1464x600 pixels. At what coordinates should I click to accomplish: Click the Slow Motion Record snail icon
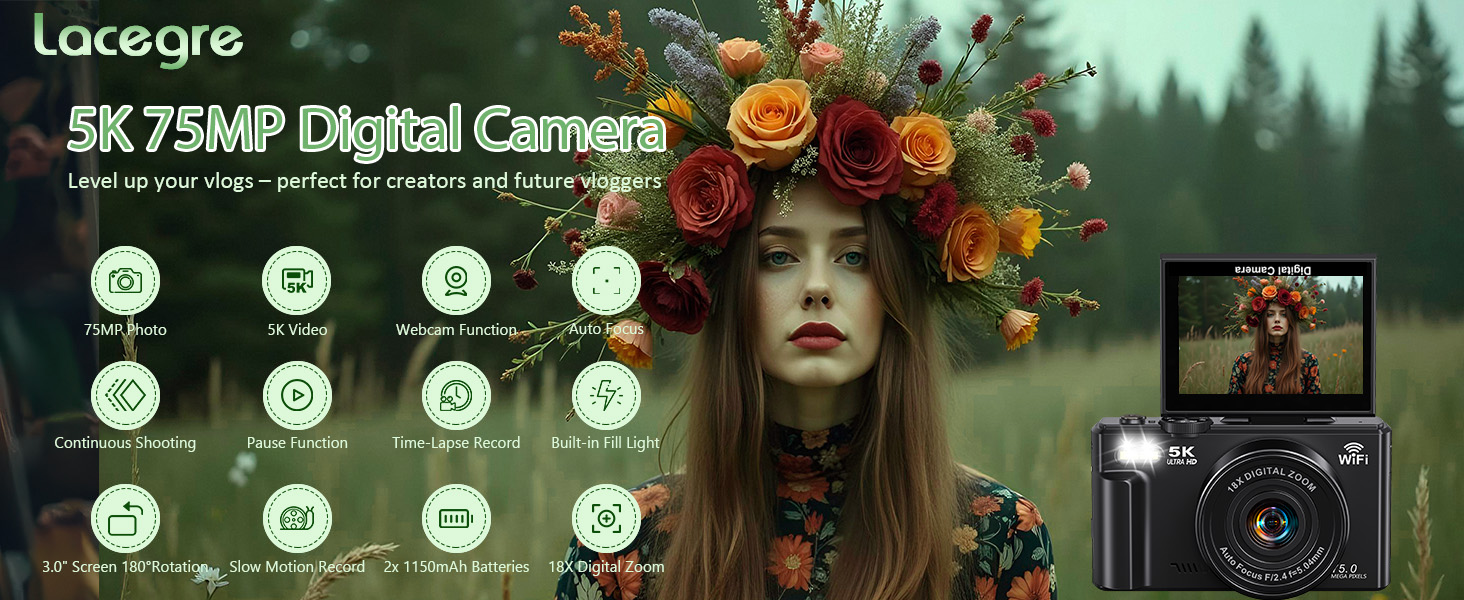point(297,518)
